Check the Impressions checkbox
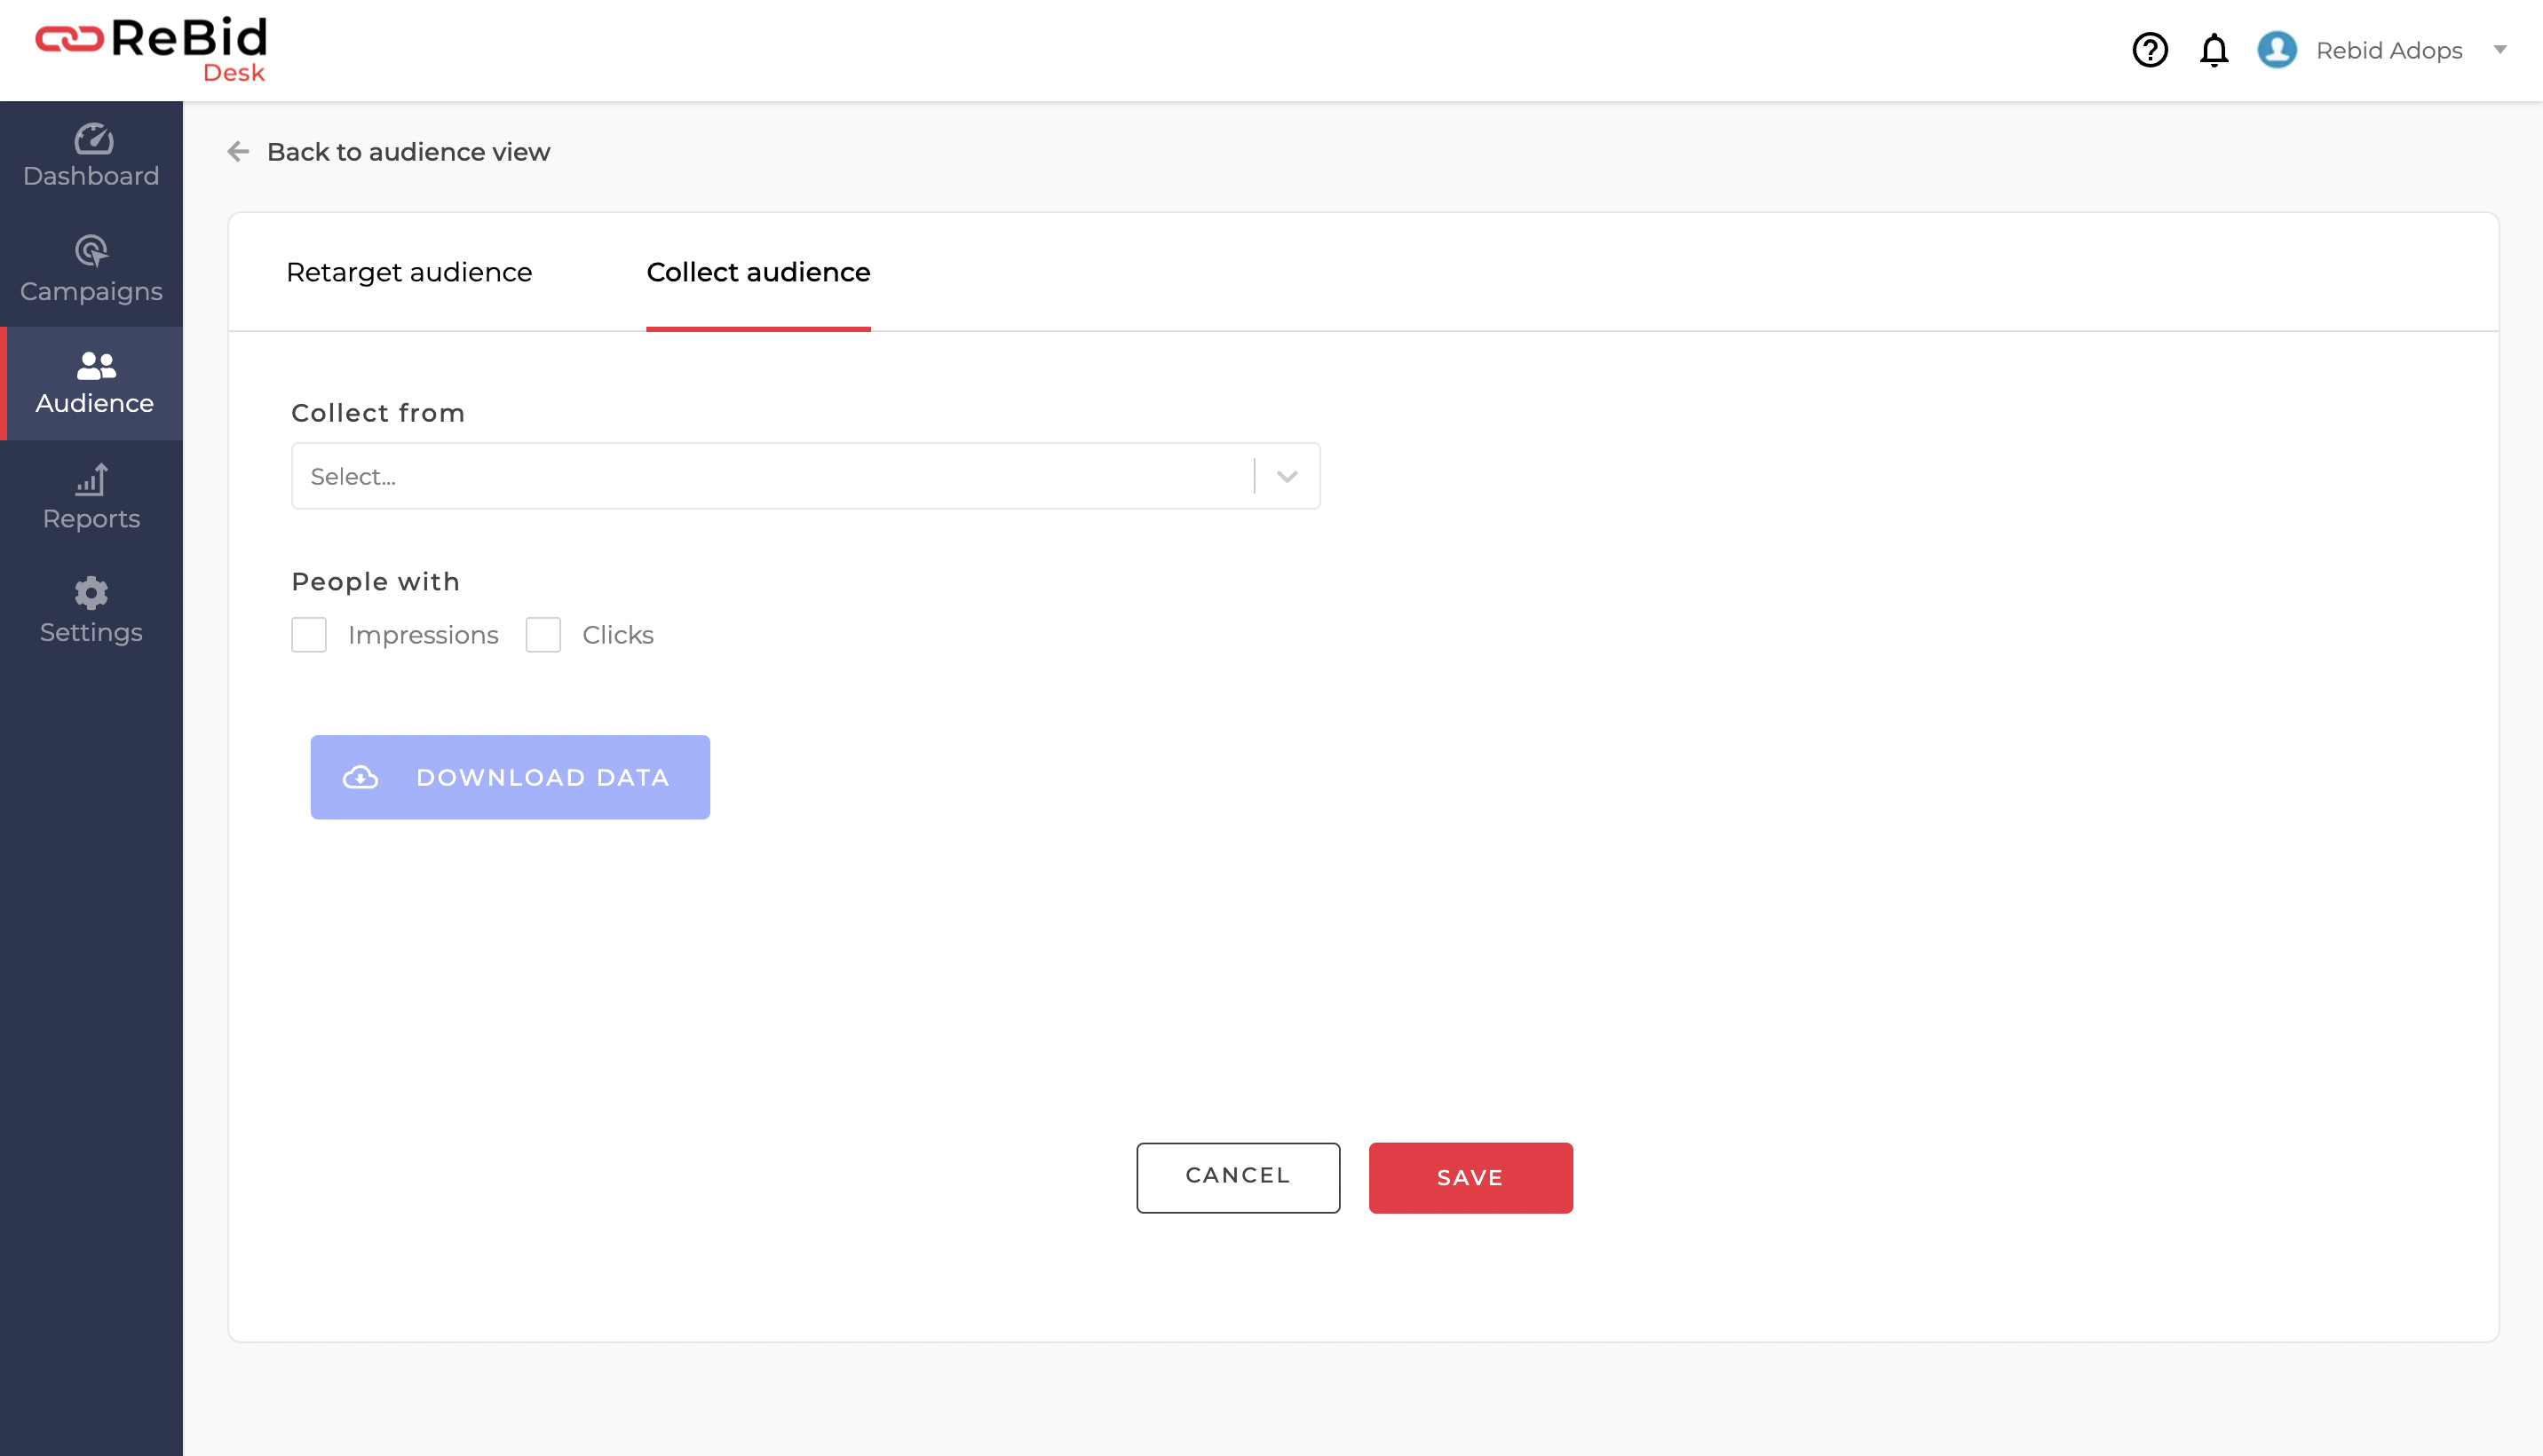Viewport: 2543px width, 1456px height. click(309, 635)
